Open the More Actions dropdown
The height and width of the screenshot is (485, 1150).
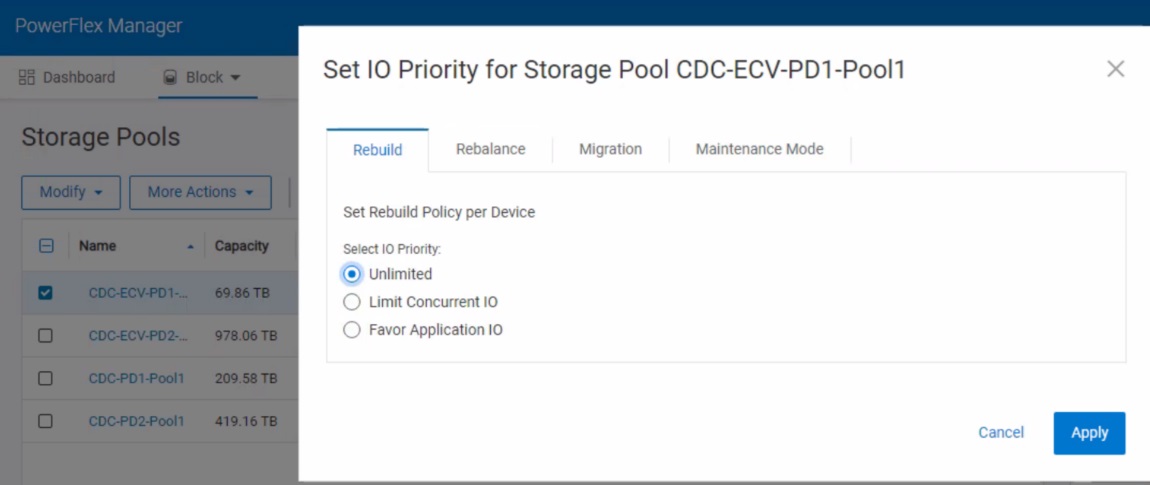point(200,192)
